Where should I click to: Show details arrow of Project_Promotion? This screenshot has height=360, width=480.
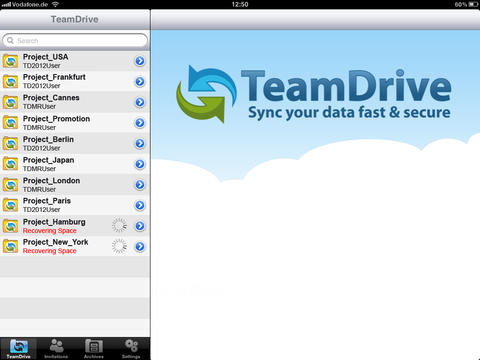(x=140, y=123)
